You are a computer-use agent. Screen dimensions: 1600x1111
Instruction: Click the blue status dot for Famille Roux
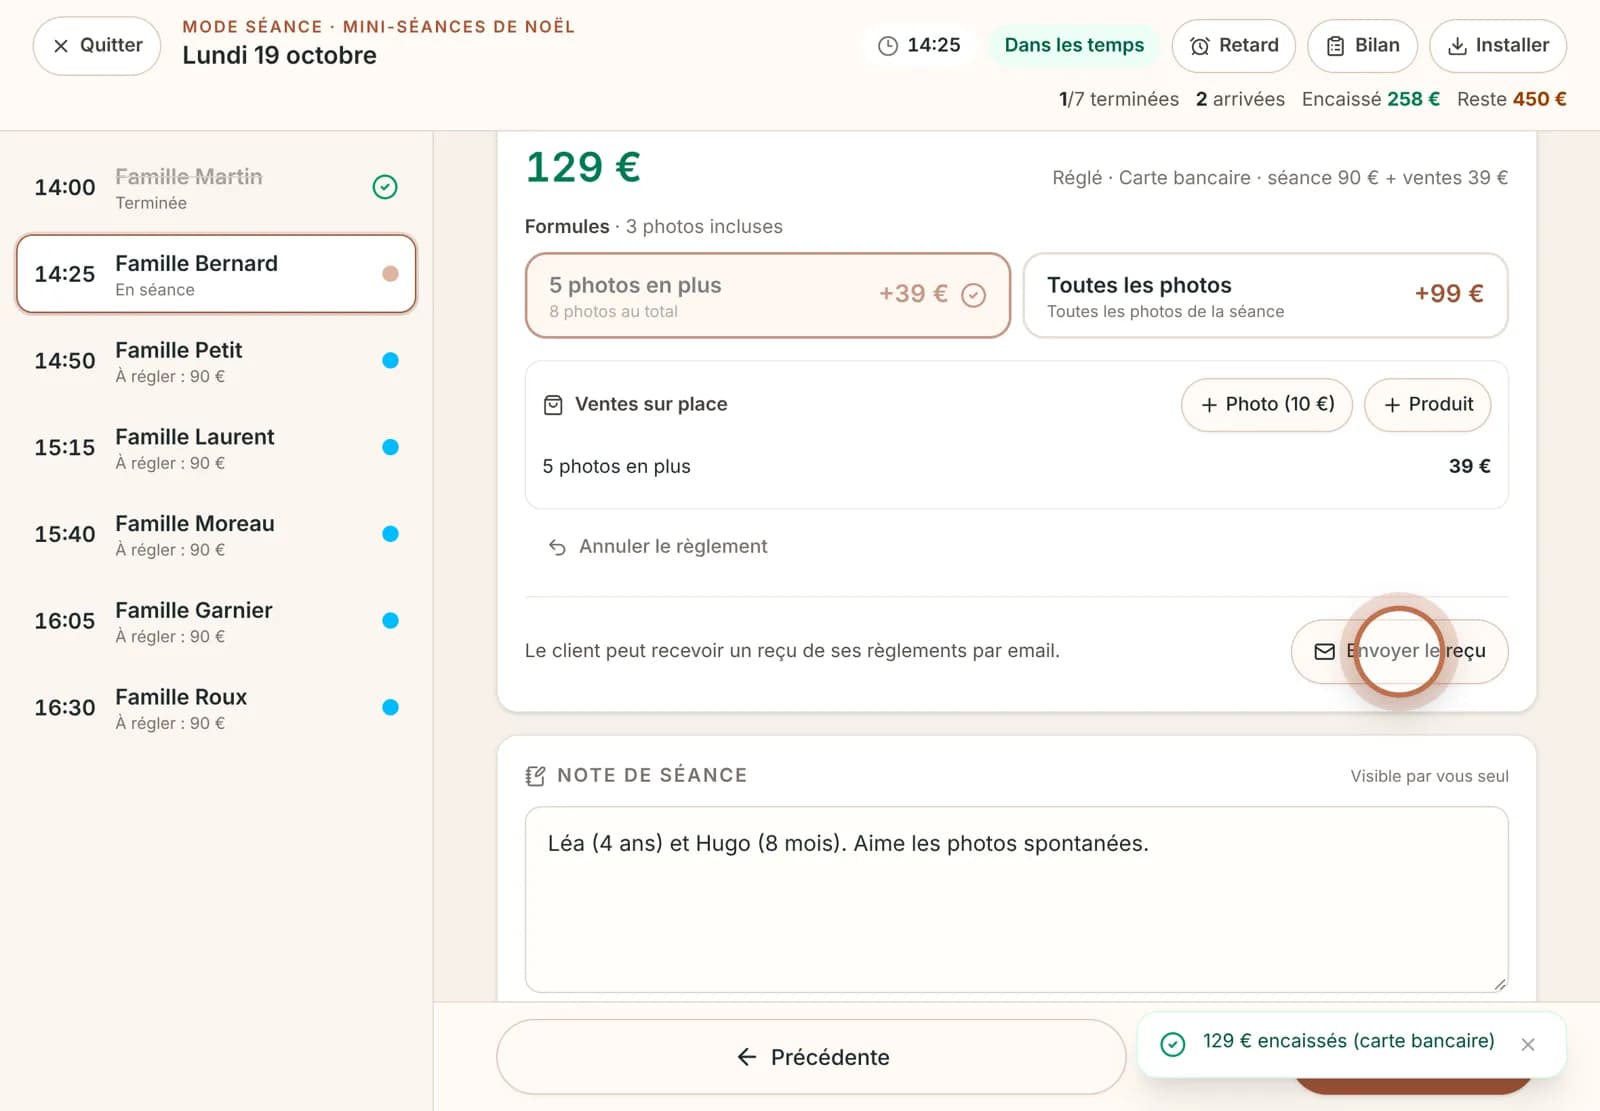coord(390,707)
